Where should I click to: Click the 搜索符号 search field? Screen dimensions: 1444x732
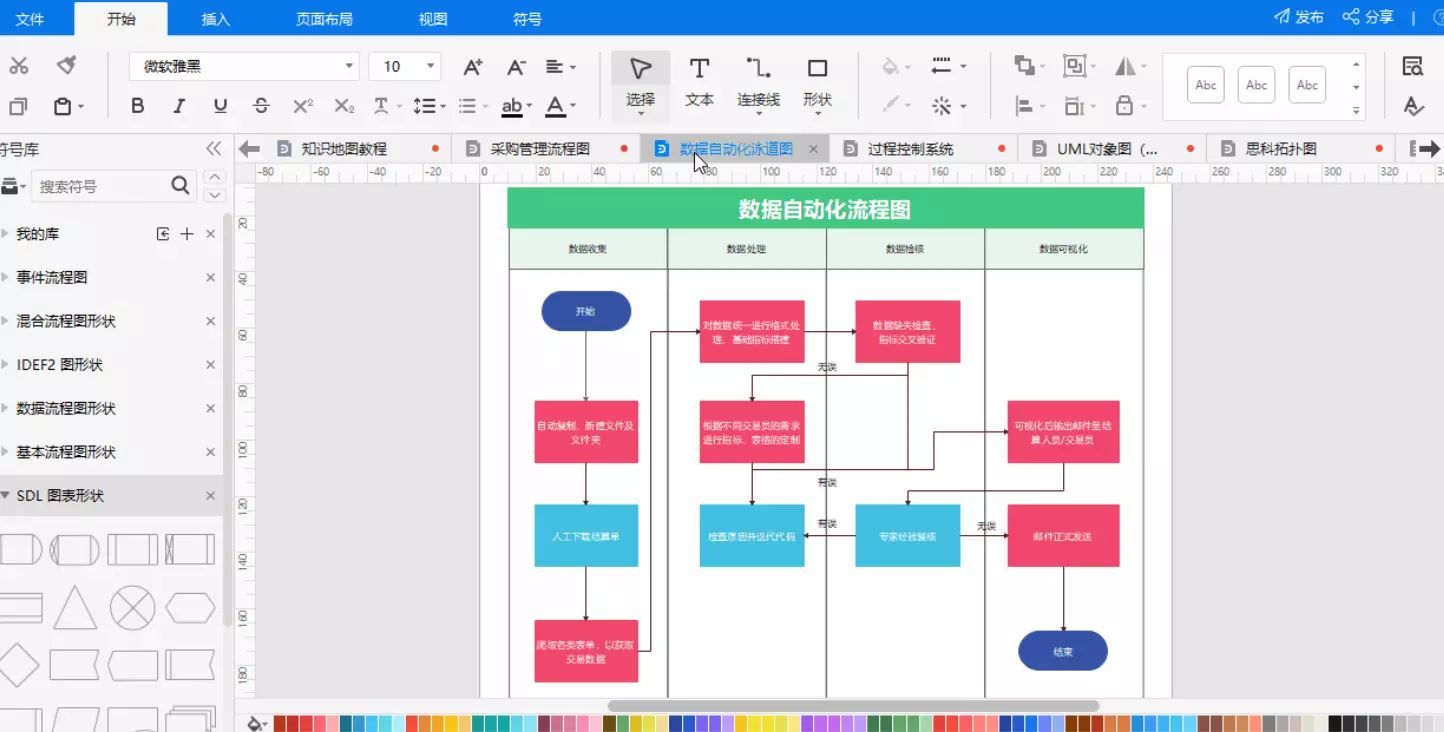coord(98,186)
